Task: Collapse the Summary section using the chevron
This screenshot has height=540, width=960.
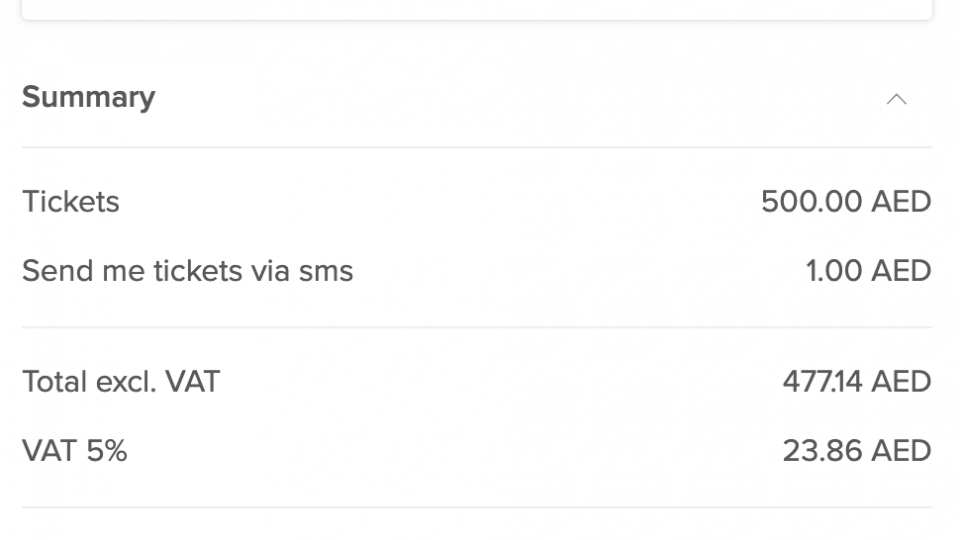Action: click(896, 99)
